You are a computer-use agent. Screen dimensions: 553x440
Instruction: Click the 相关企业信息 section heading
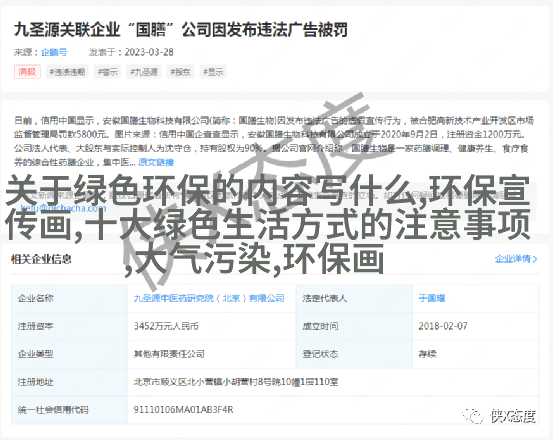[x=41, y=259]
